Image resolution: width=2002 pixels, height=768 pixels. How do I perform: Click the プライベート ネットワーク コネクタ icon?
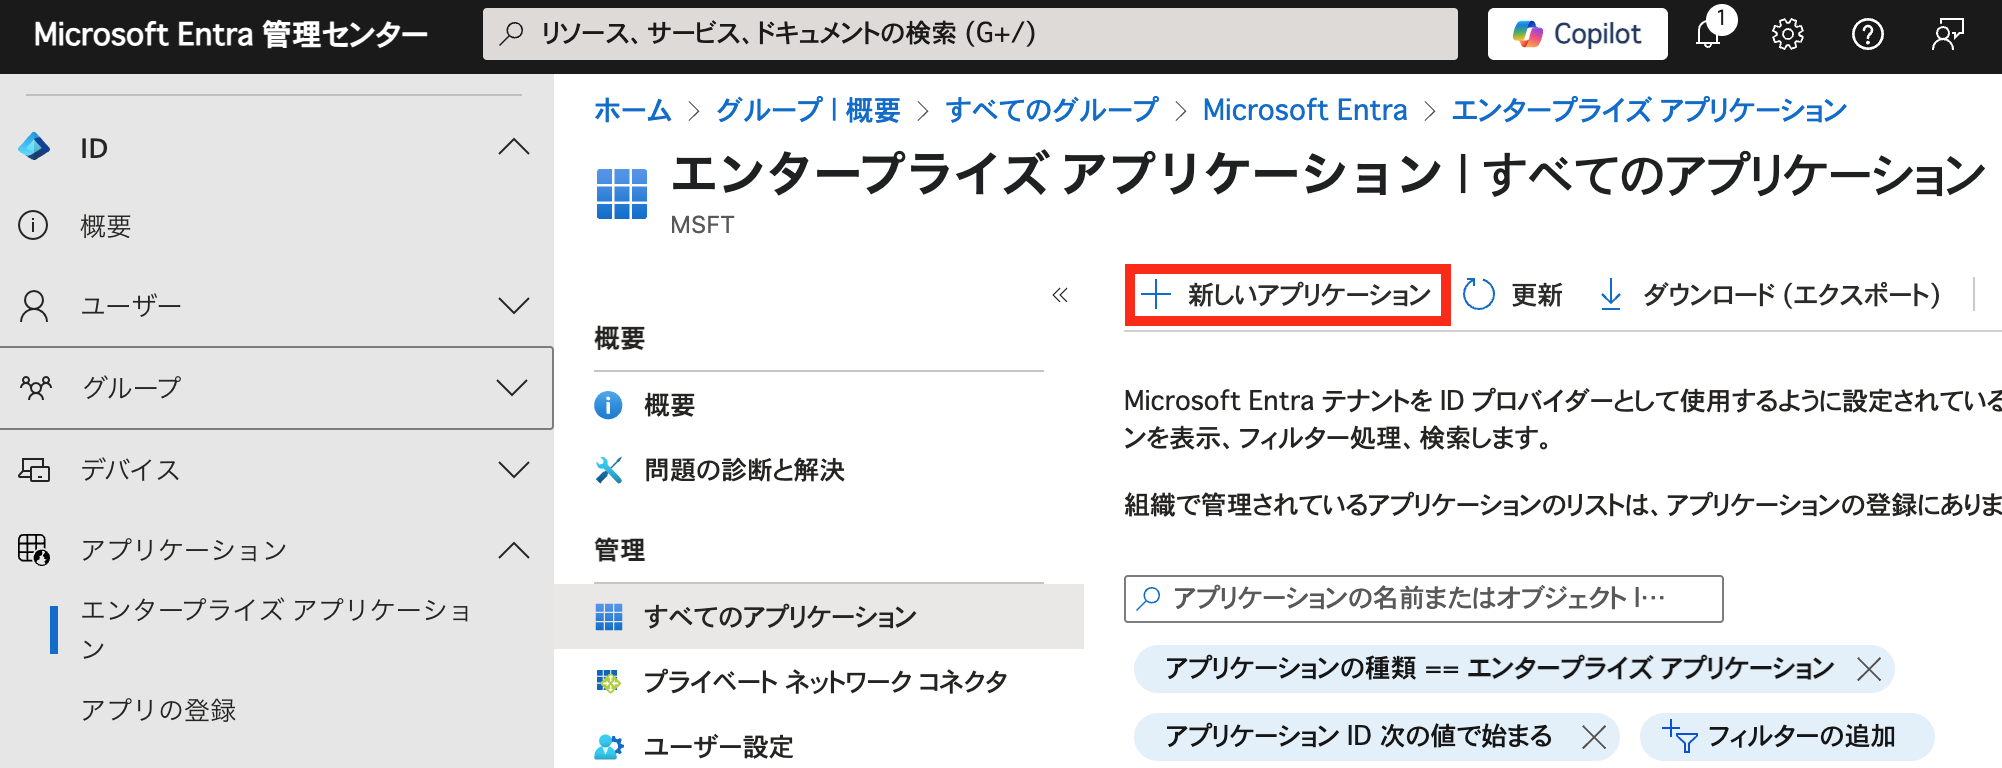coord(608,682)
